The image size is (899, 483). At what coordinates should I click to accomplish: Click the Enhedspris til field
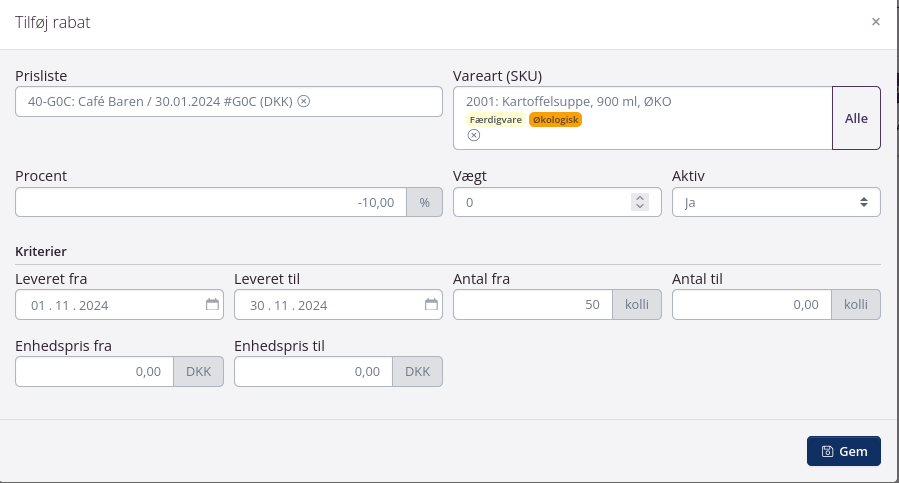tap(313, 371)
